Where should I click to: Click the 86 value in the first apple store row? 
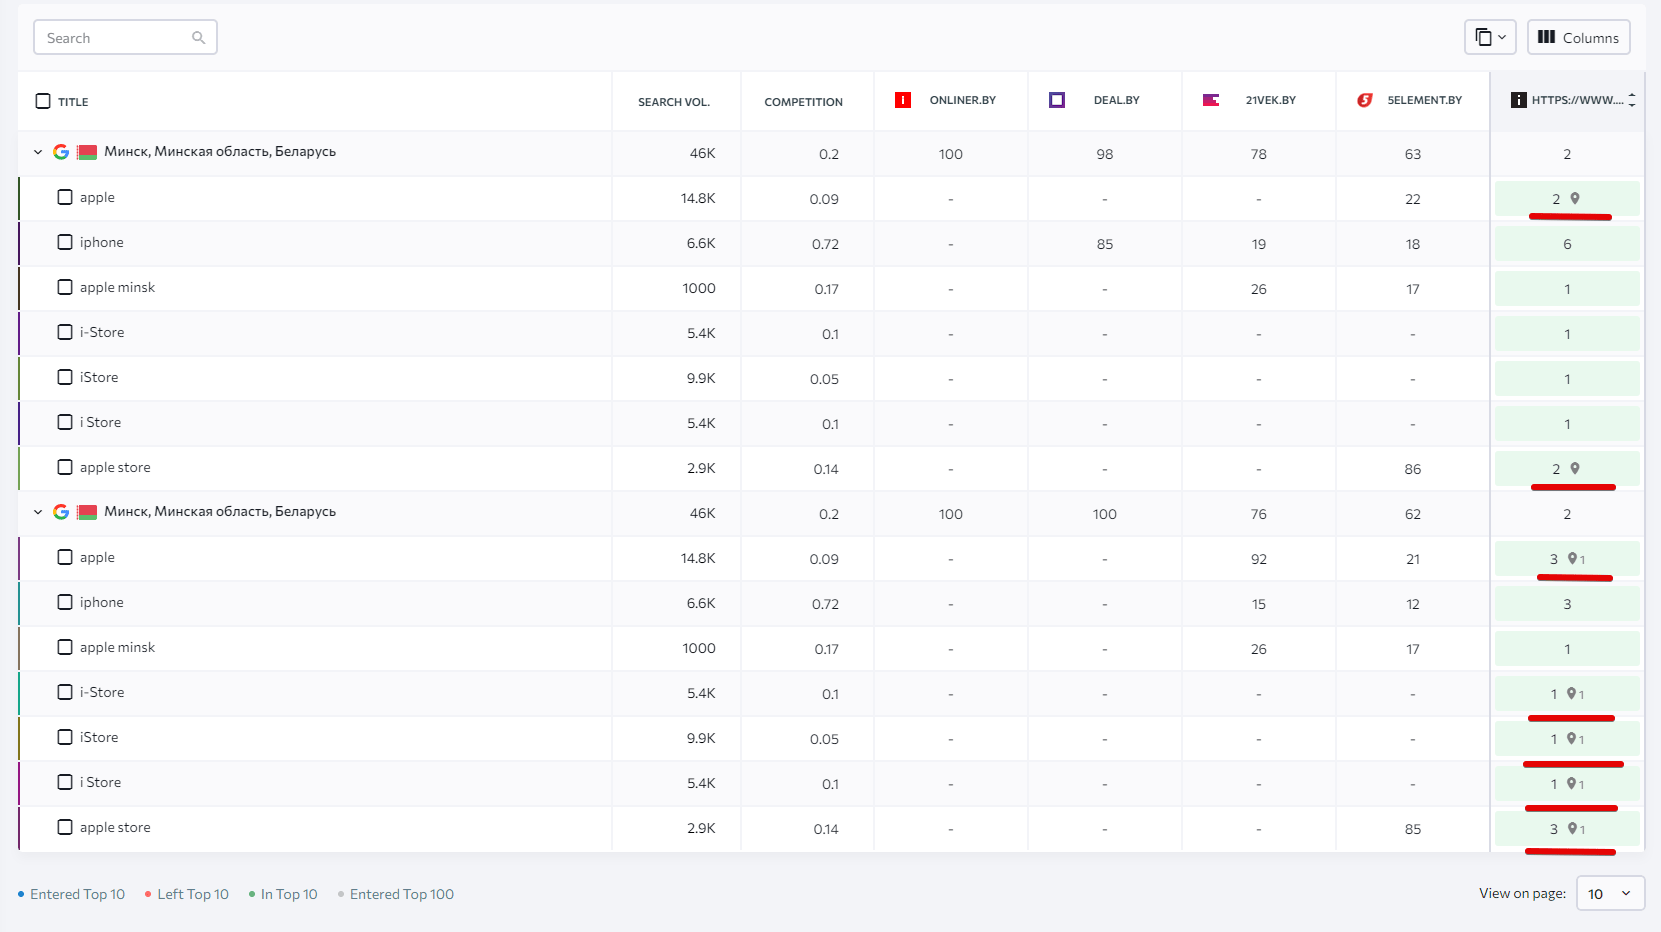click(1412, 469)
